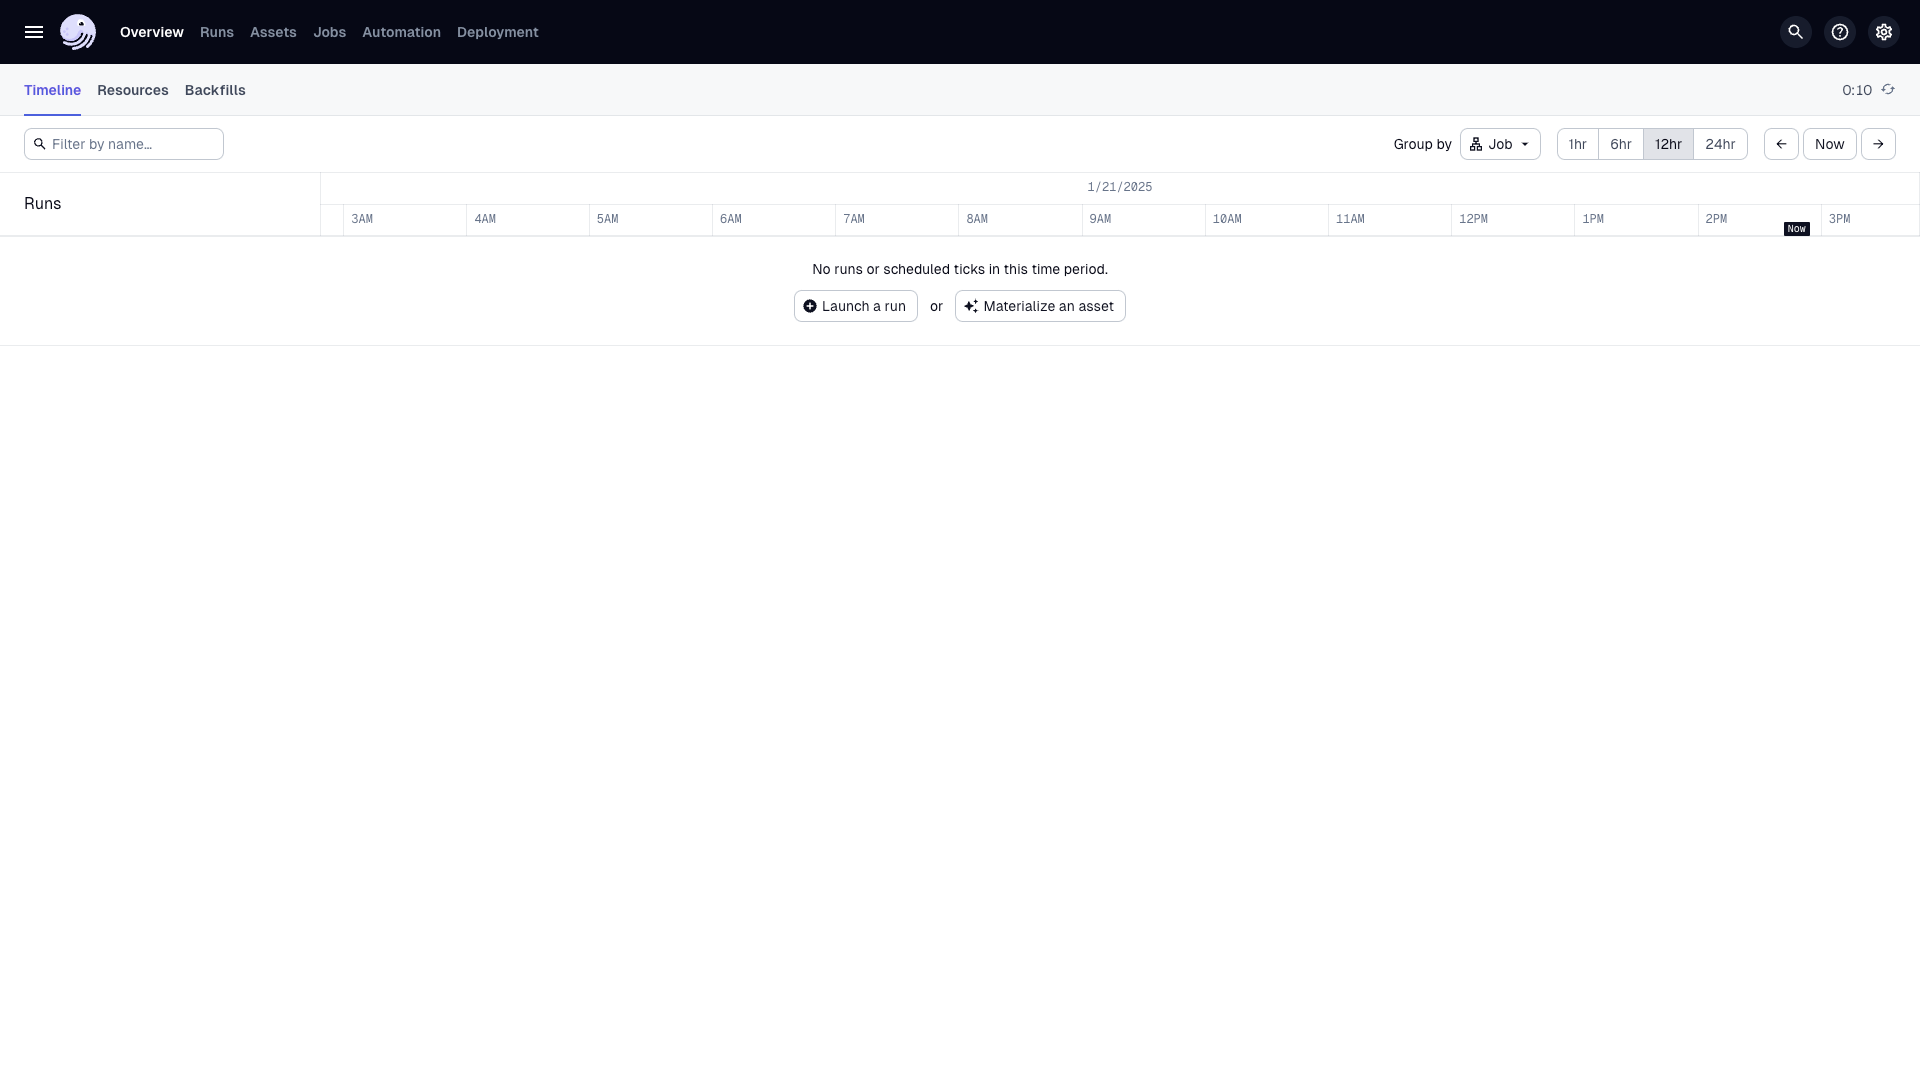Open global search
The width and height of the screenshot is (1920, 1080).
coord(1795,32)
